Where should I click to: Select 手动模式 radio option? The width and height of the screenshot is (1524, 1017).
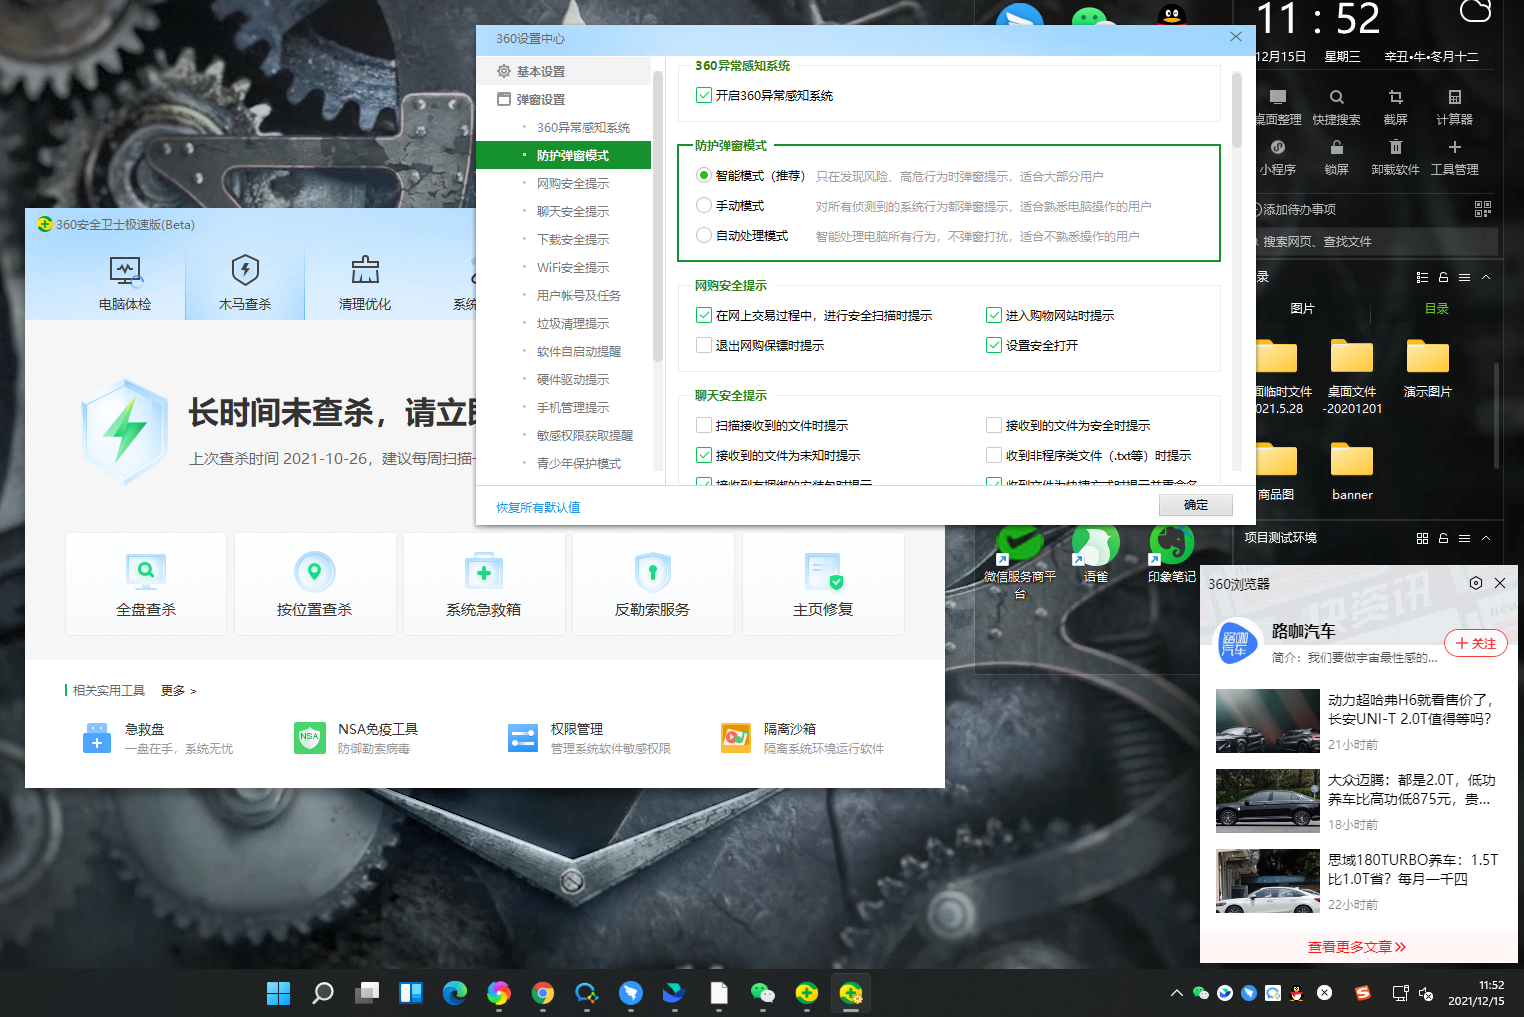(x=704, y=206)
